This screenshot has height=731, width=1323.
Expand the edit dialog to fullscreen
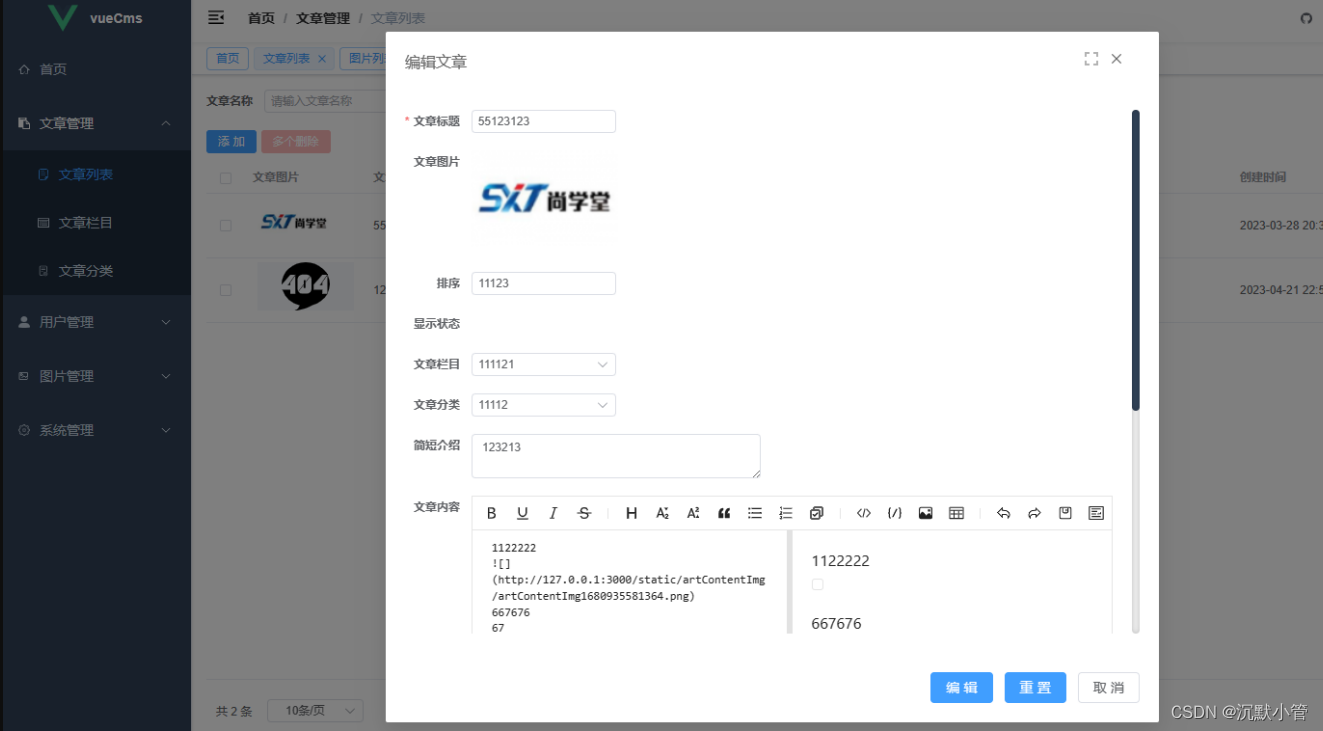tap(1091, 58)
